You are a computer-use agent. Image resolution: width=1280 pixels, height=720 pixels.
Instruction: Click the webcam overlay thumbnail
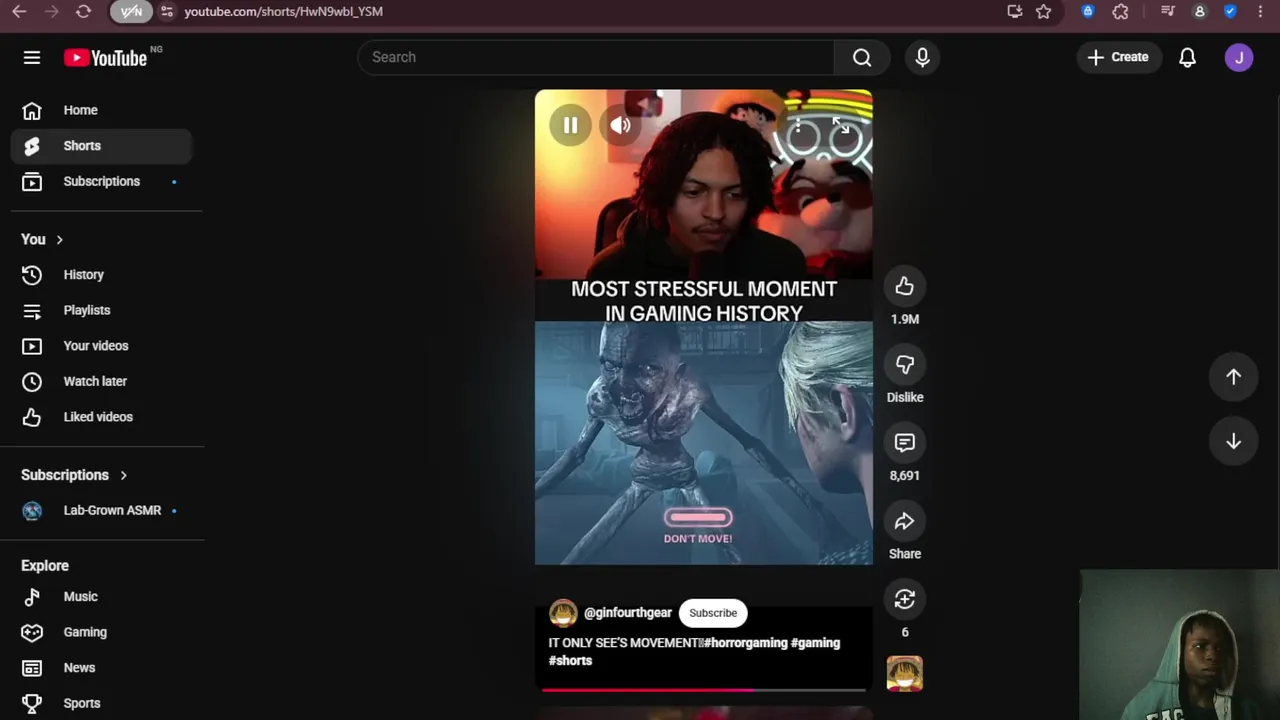coord(1180,645)
